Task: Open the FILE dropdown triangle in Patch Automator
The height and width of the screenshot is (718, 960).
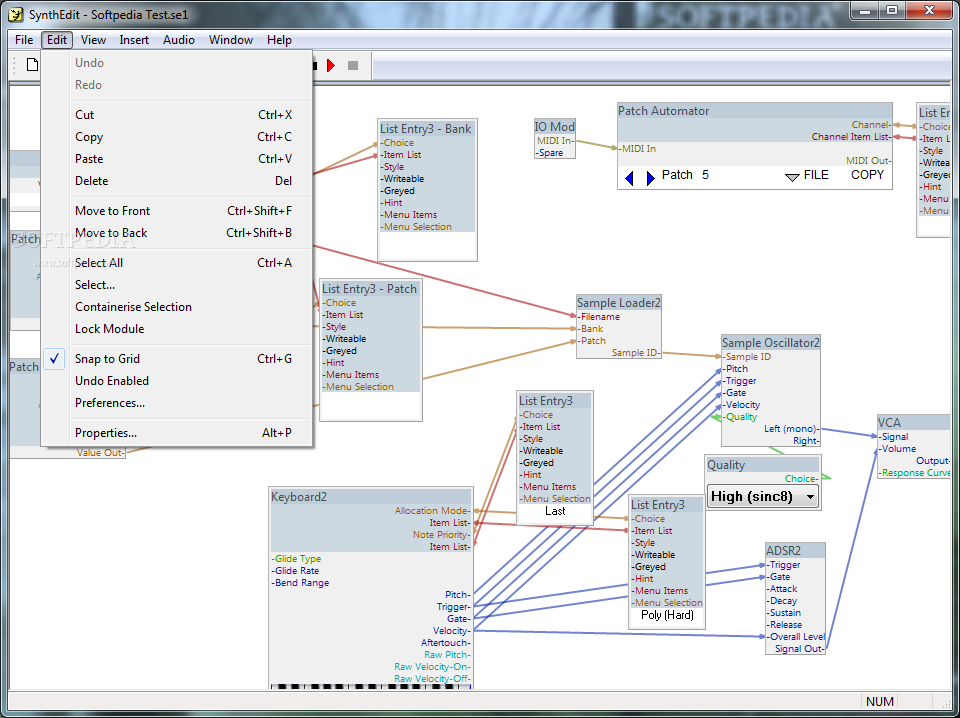Action: (791, 176)
